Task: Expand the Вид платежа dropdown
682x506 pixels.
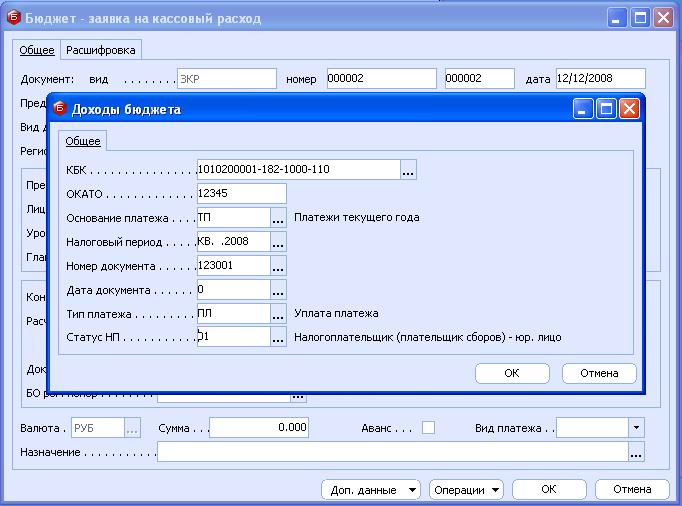Action: click(636, 428)
